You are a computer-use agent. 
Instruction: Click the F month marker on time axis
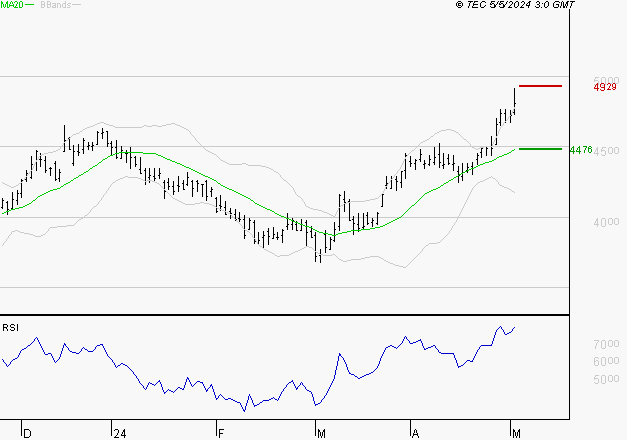221,434
